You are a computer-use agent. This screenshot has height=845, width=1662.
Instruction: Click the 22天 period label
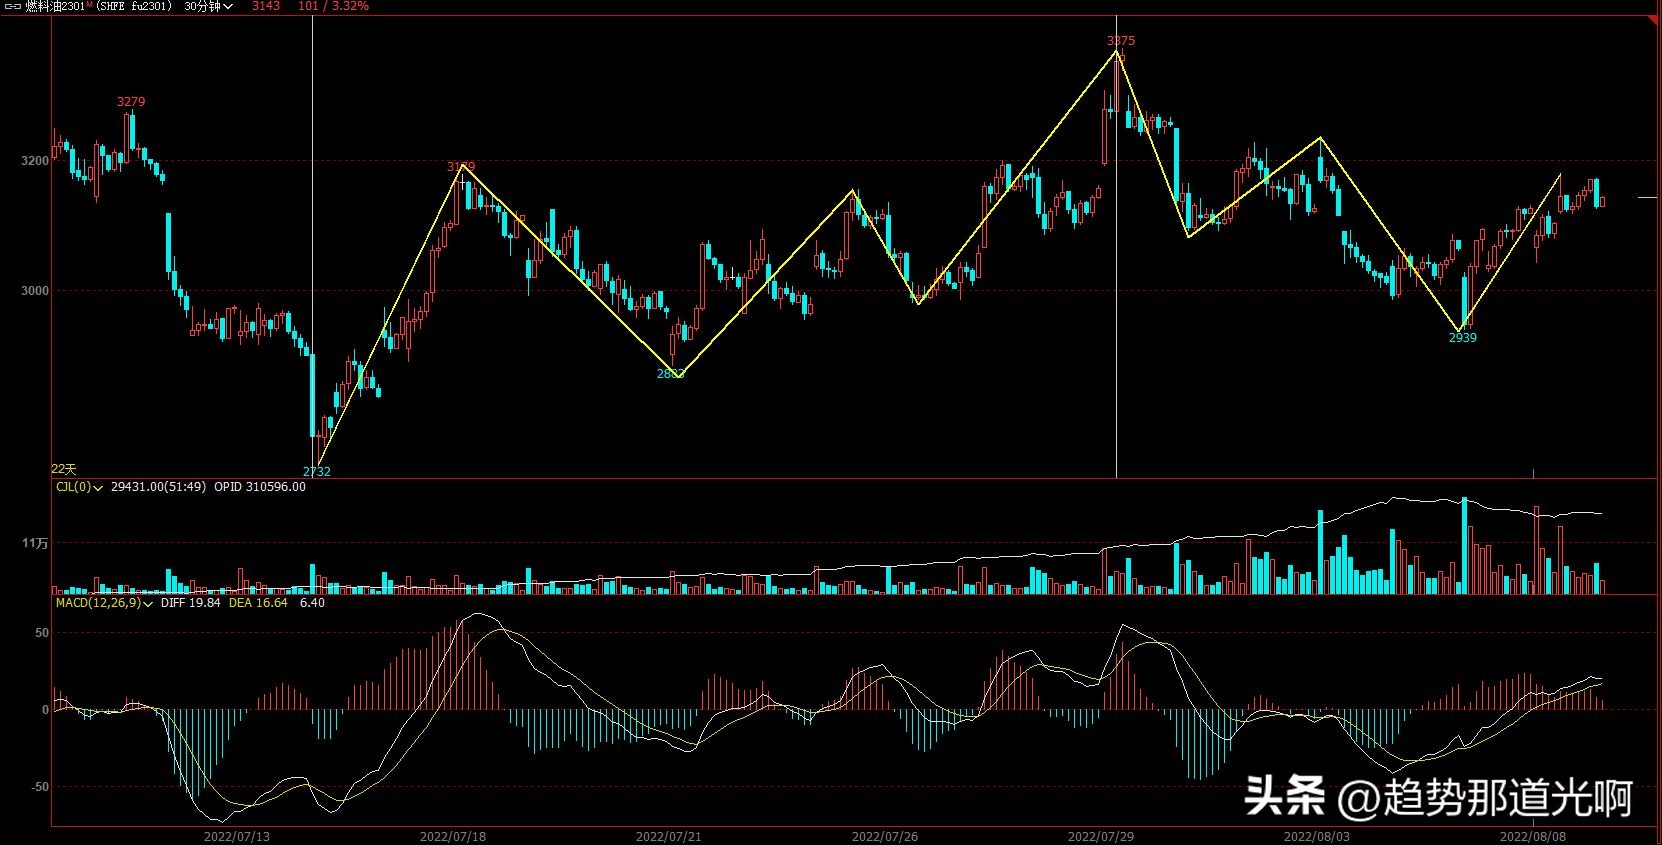64,469
